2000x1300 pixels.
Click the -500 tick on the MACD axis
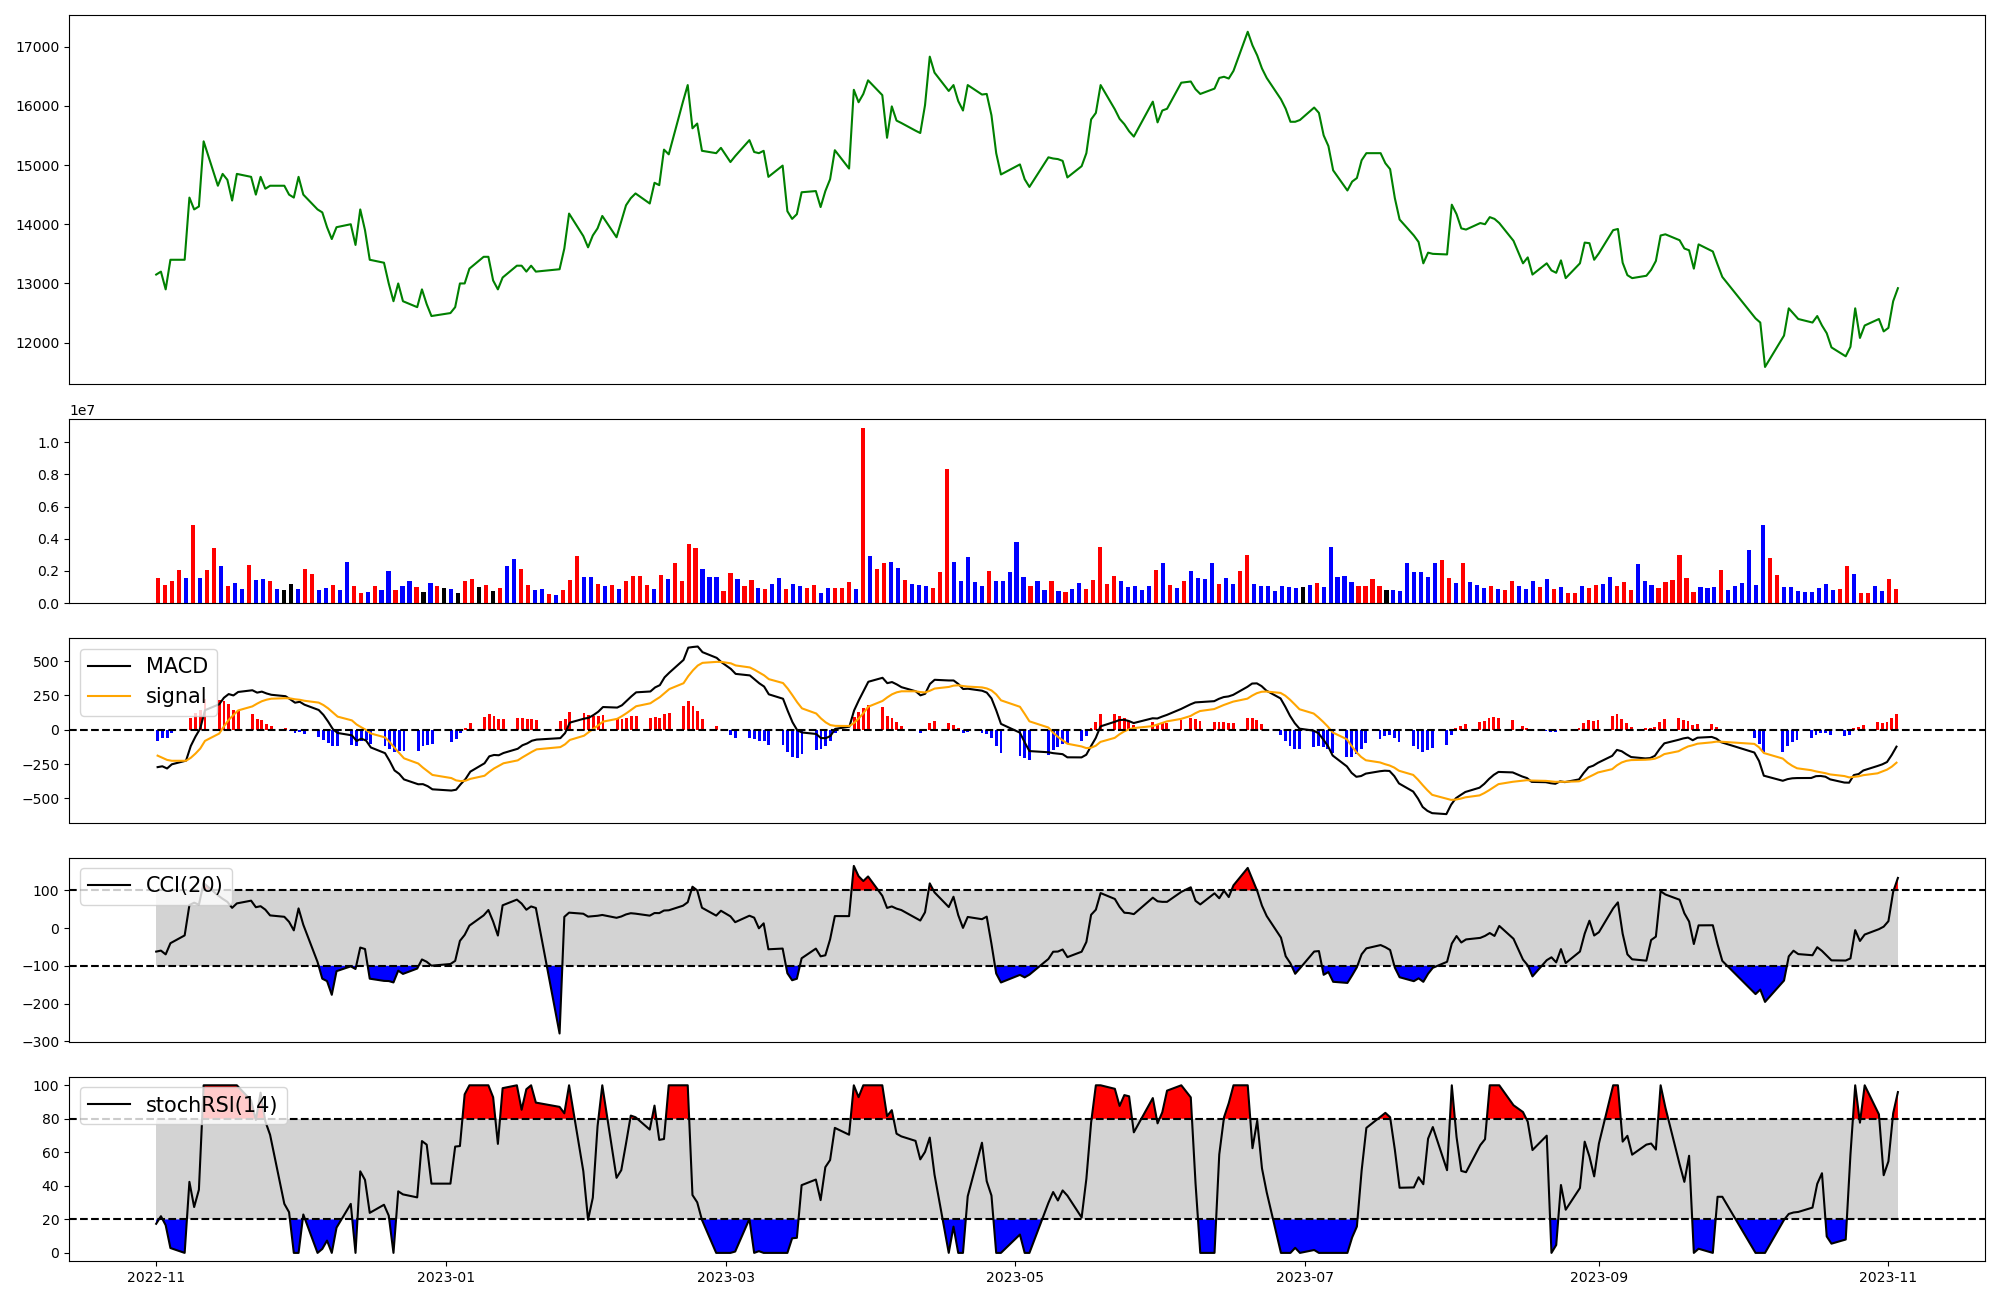click(43, 798)
